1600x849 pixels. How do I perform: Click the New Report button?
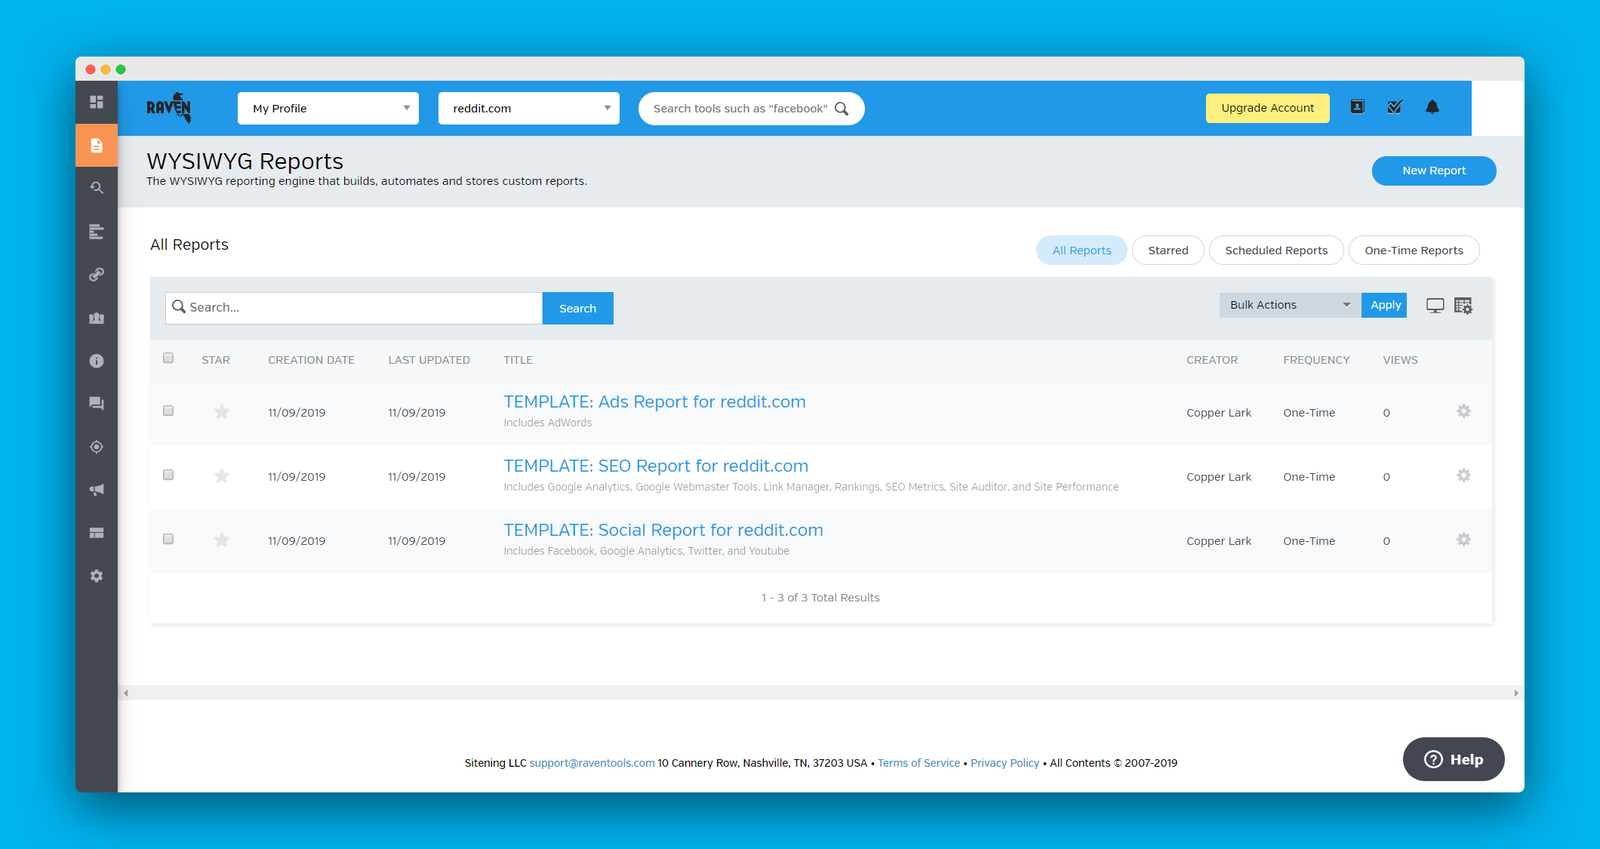[1434, 171]
